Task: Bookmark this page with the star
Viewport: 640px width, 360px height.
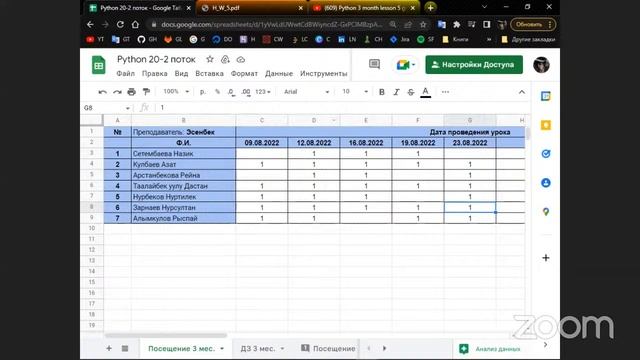Action: pos(423,24)
